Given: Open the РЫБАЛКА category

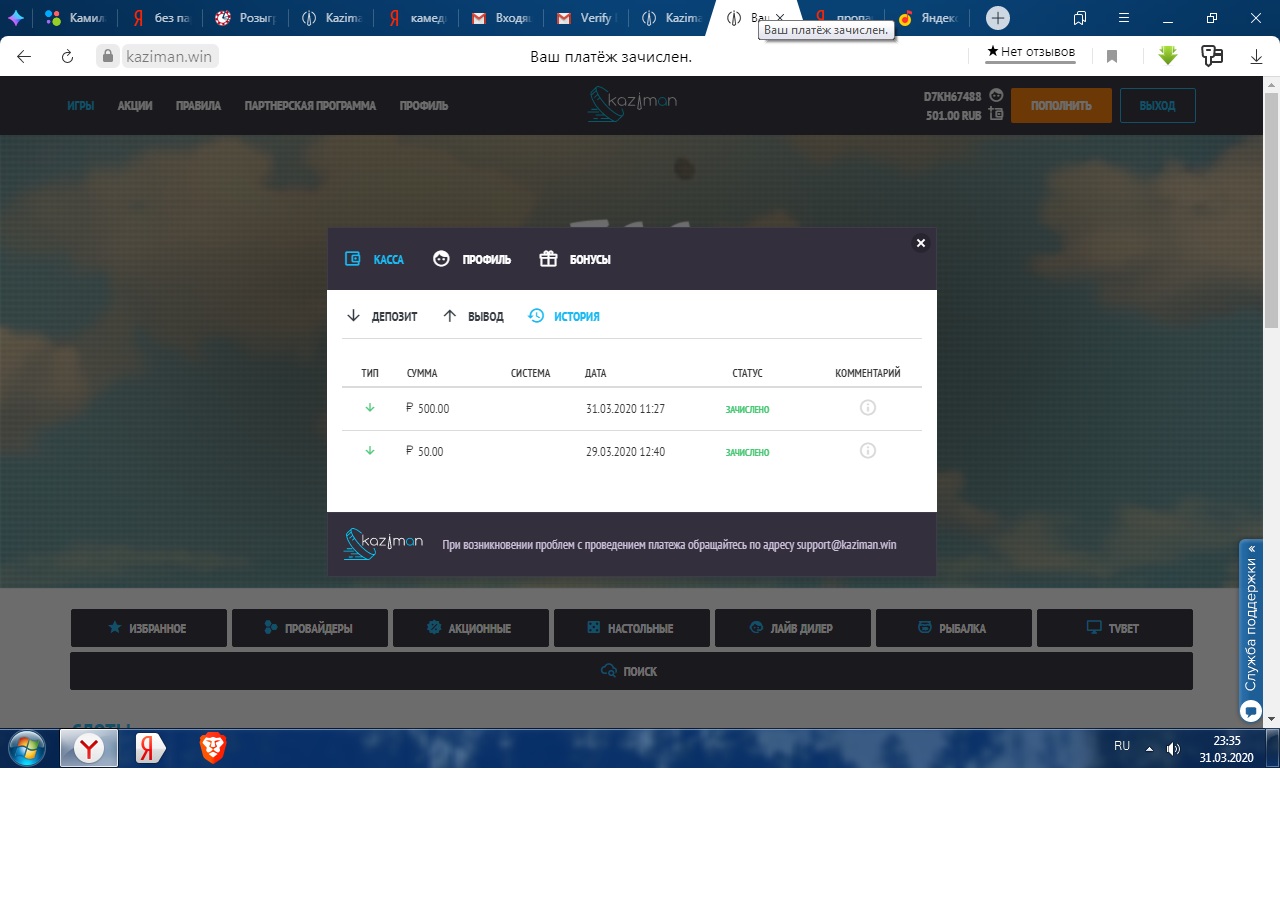Looking at the screenshot, I should pyautogui.click(x=953, y=628).
